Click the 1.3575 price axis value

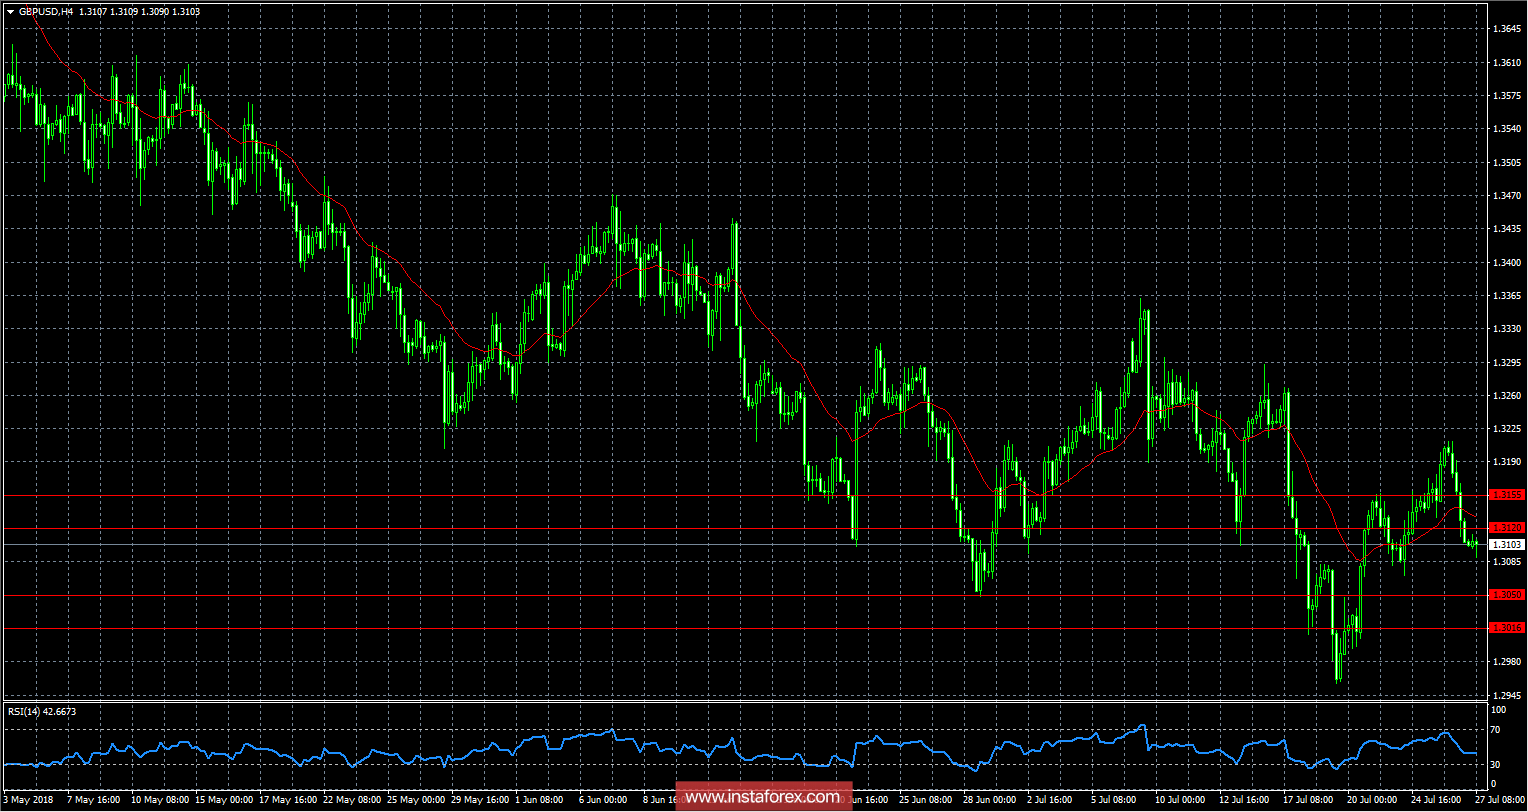pyautogui.click(x=1506, y=96)
